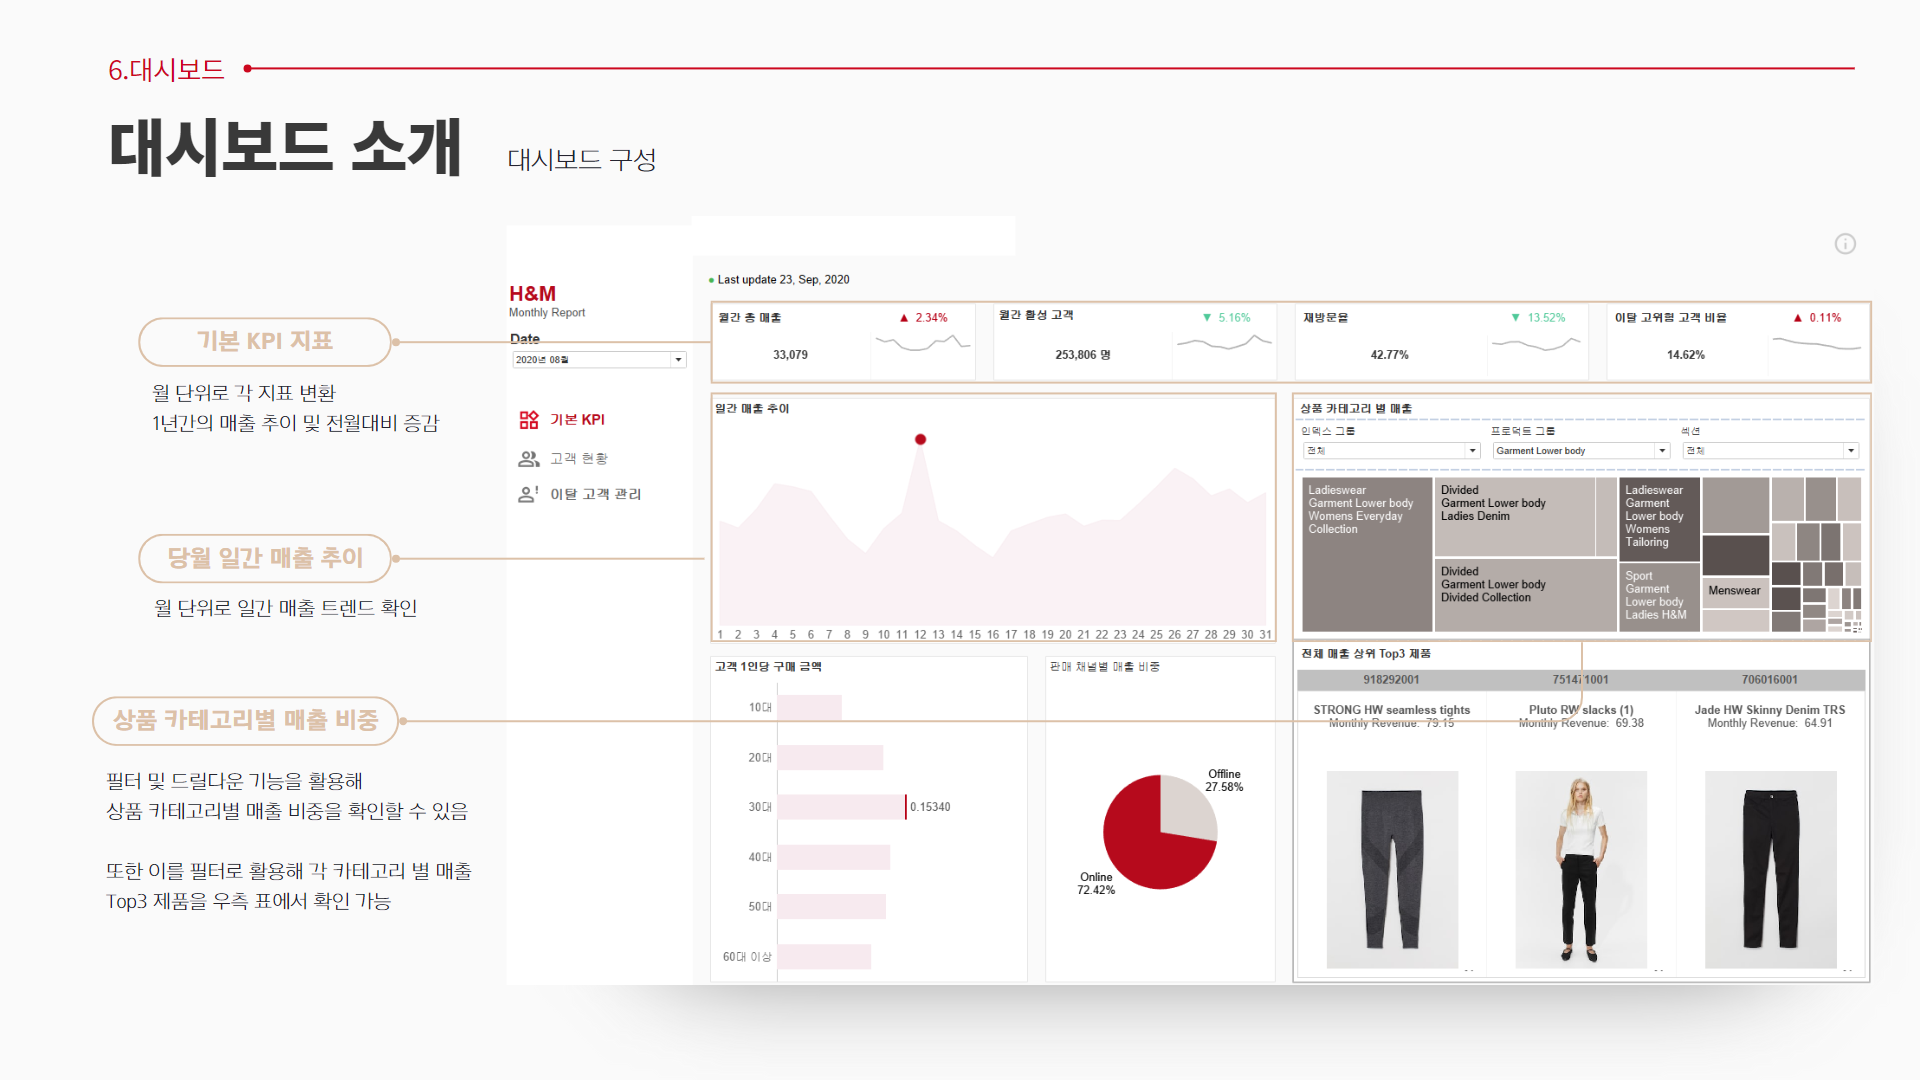
Task: Click the red up-arrow beside 2.34%
Action: tap(904, 318)
